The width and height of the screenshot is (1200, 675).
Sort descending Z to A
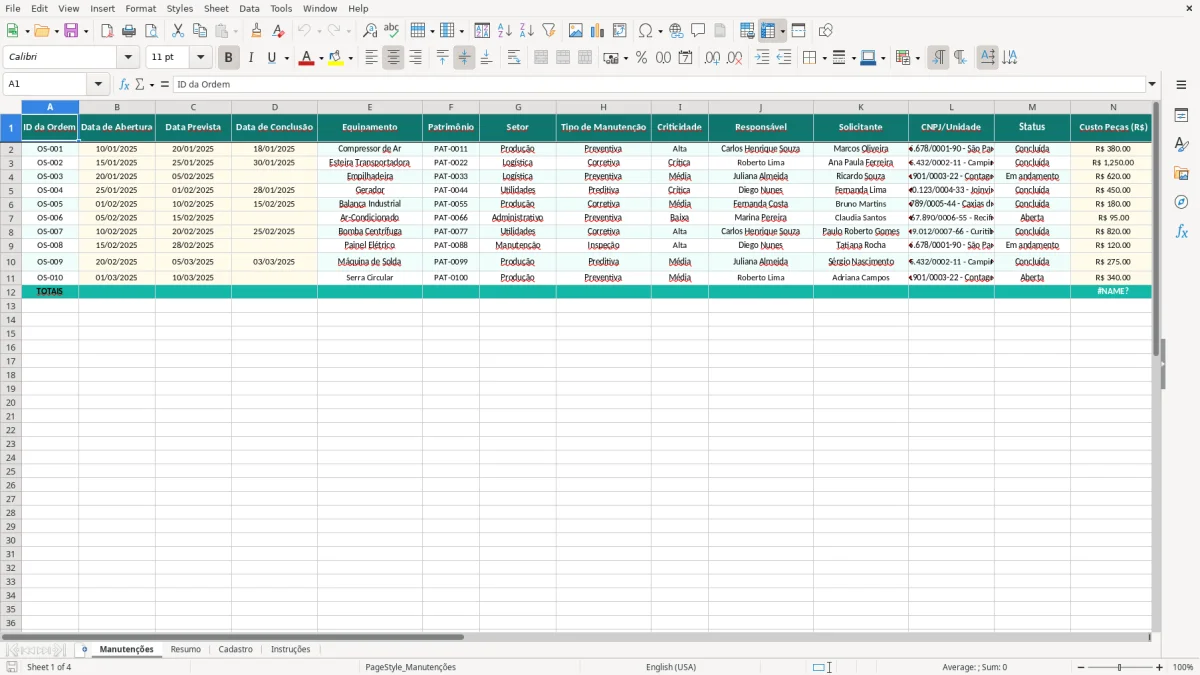point(526,31)
